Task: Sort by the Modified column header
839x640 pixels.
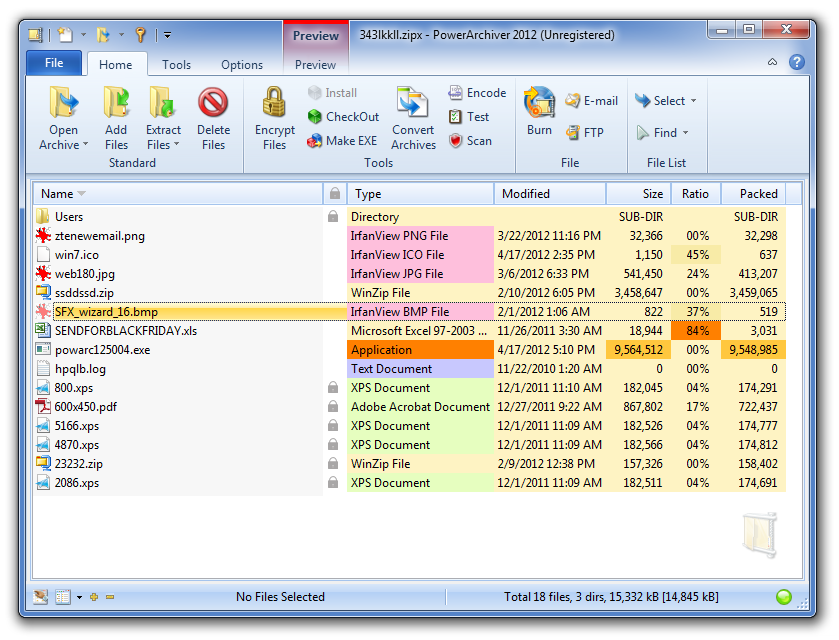Action: [550, 193]
